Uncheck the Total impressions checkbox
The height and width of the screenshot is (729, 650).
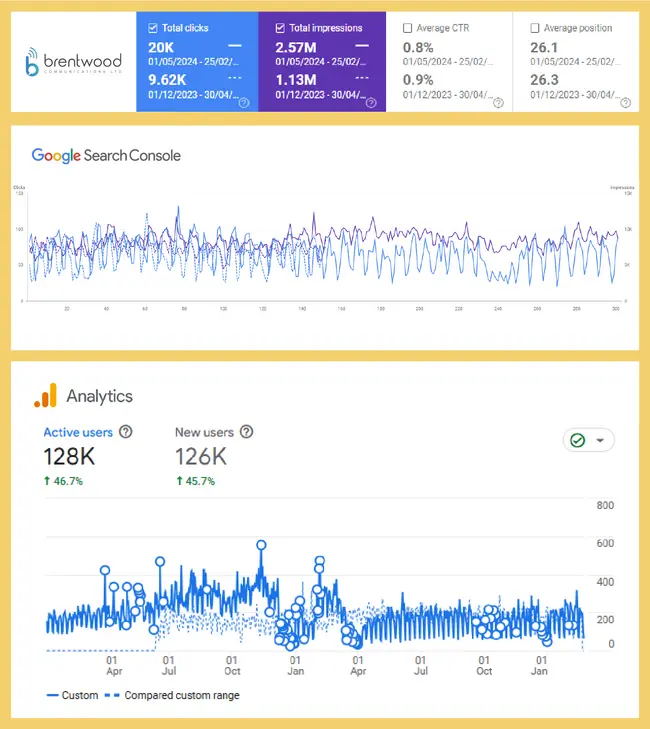pyautogui.click(x=280, y=28)
